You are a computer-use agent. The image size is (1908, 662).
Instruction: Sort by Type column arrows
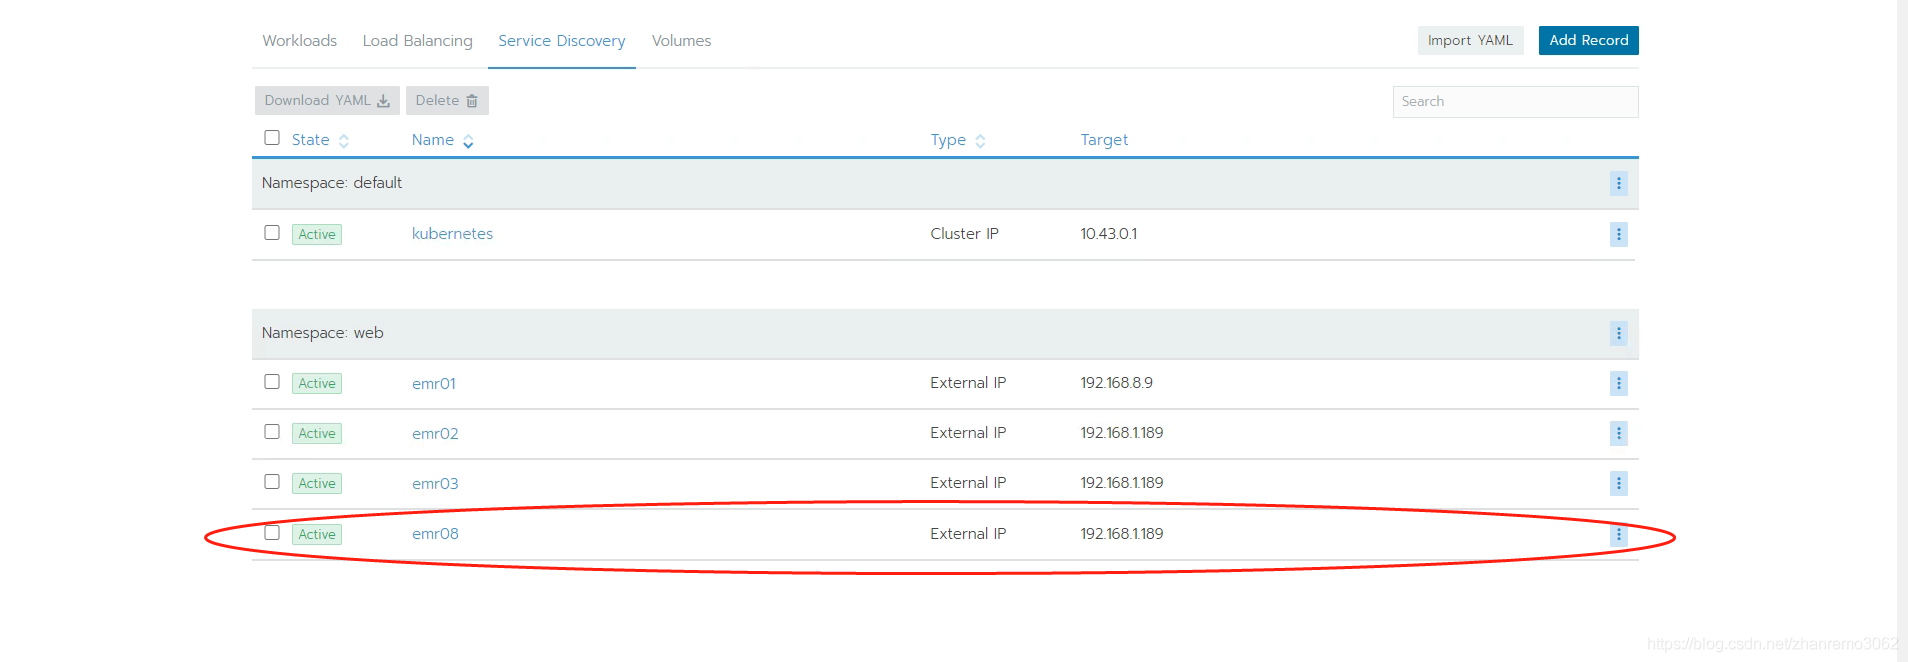coord(980,141)
